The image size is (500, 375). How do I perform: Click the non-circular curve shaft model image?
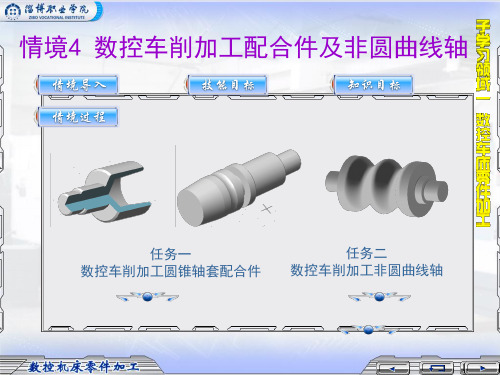[x=387, y=186]
